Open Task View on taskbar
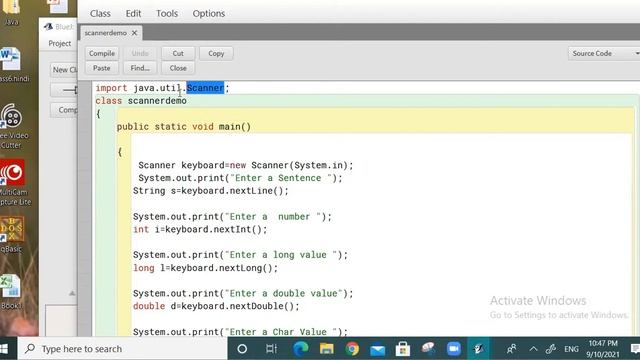Image resolution: width=640 pixels, height=360 pixels. pyautogui.click(x=271, y=349)
